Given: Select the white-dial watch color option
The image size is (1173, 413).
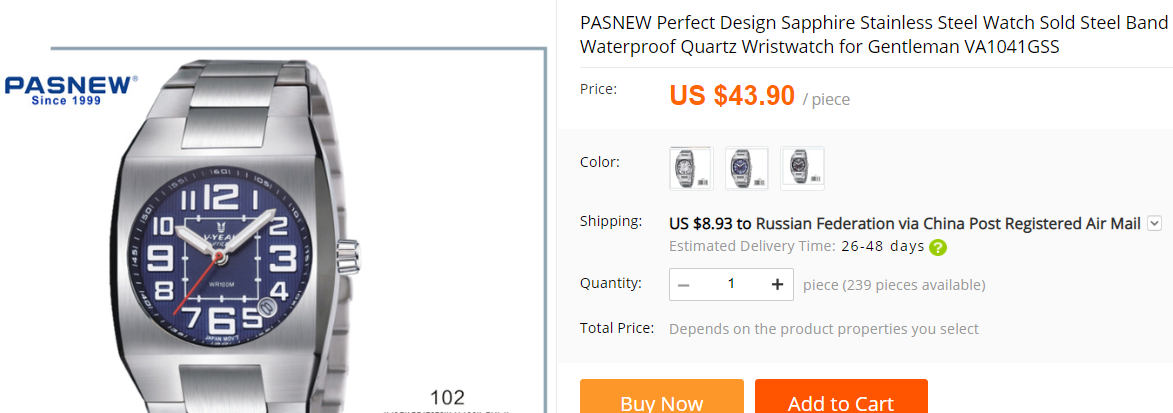Looking at the screenshot, I should [690, 168].
